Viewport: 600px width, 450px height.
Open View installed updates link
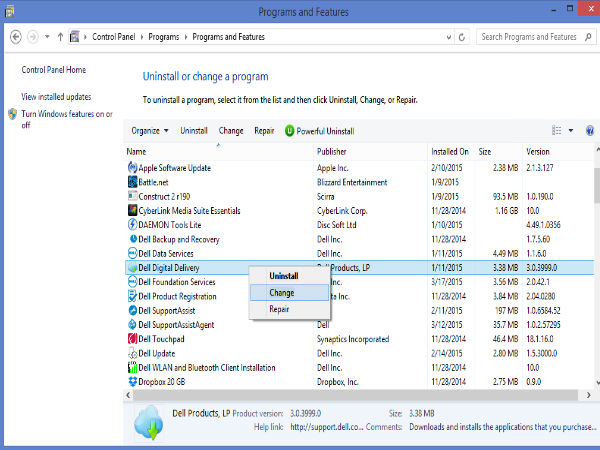[x=56, y=97]
